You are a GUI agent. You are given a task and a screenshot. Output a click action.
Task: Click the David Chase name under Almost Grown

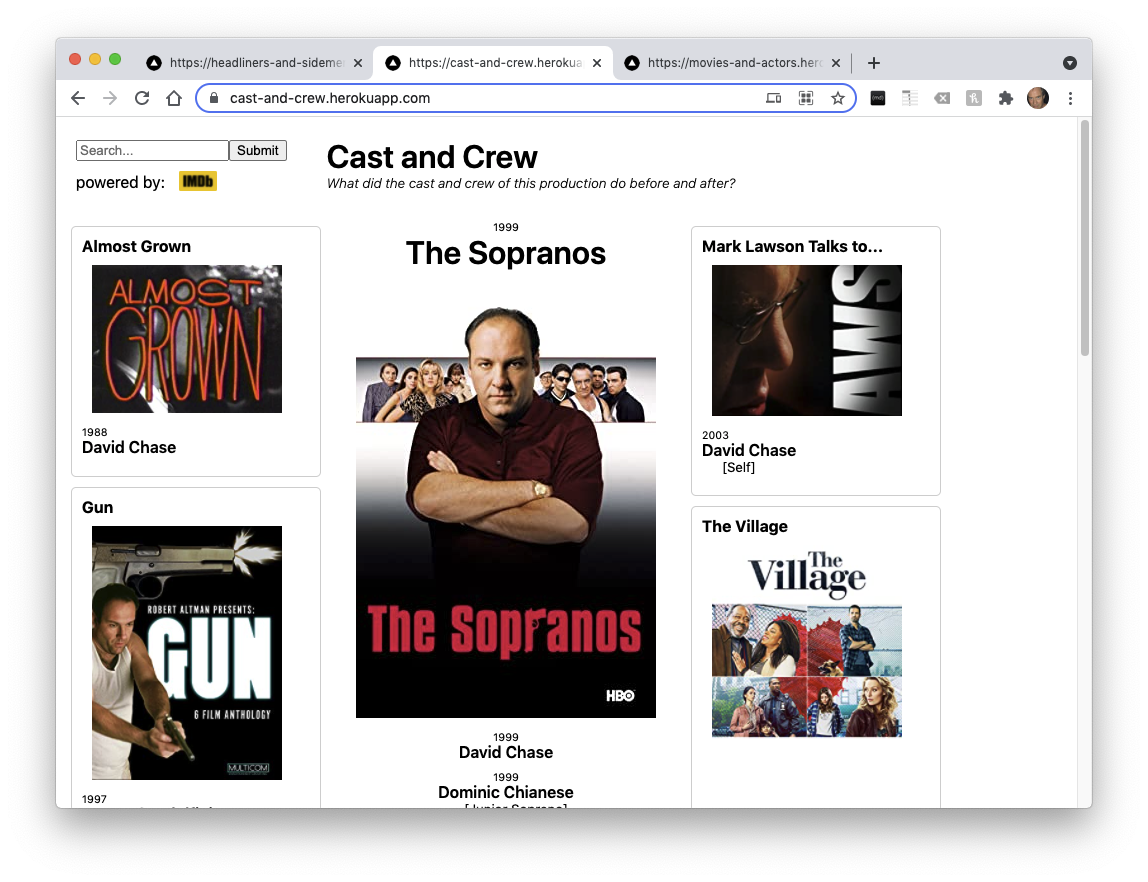tap(129, 447)
